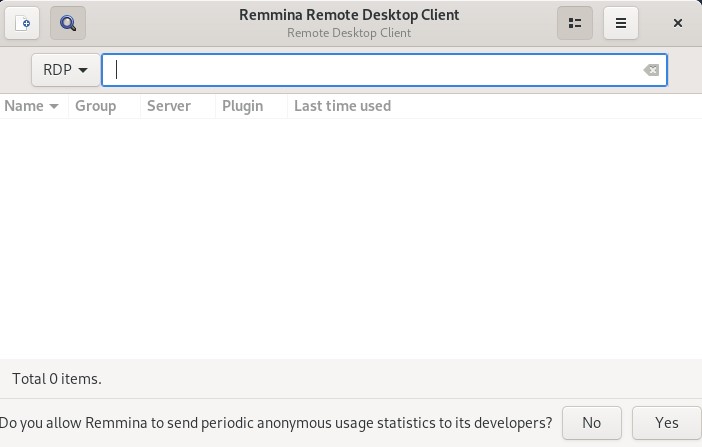The height and width of the screenshot is (447, 702).
Task: Click the usage statistics question text
Action: point(277,423)
